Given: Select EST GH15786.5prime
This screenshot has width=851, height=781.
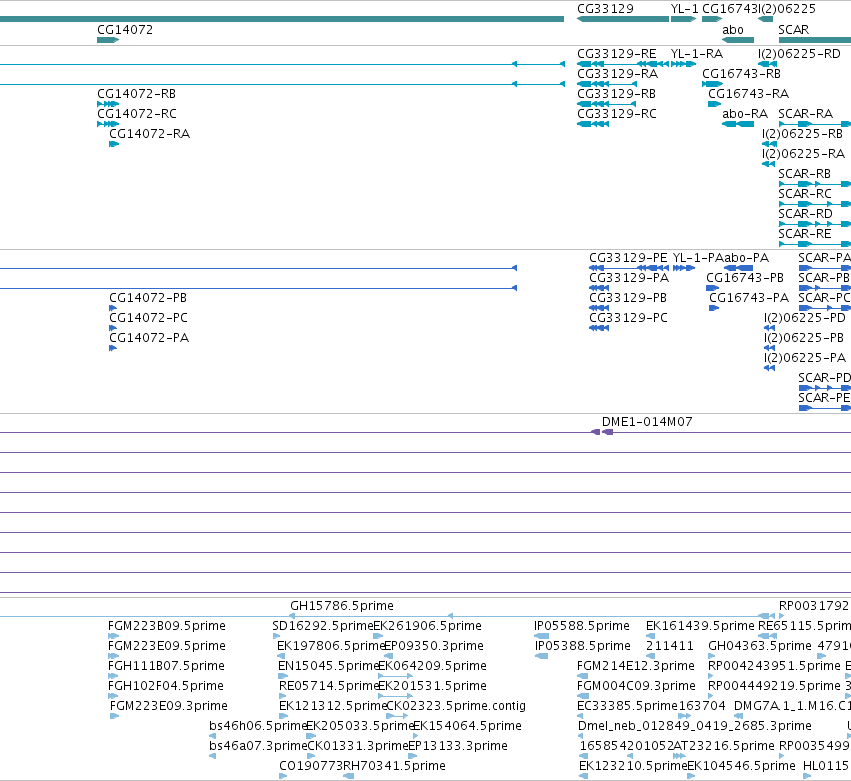Looking at the screenshot, I should [342, 606].
